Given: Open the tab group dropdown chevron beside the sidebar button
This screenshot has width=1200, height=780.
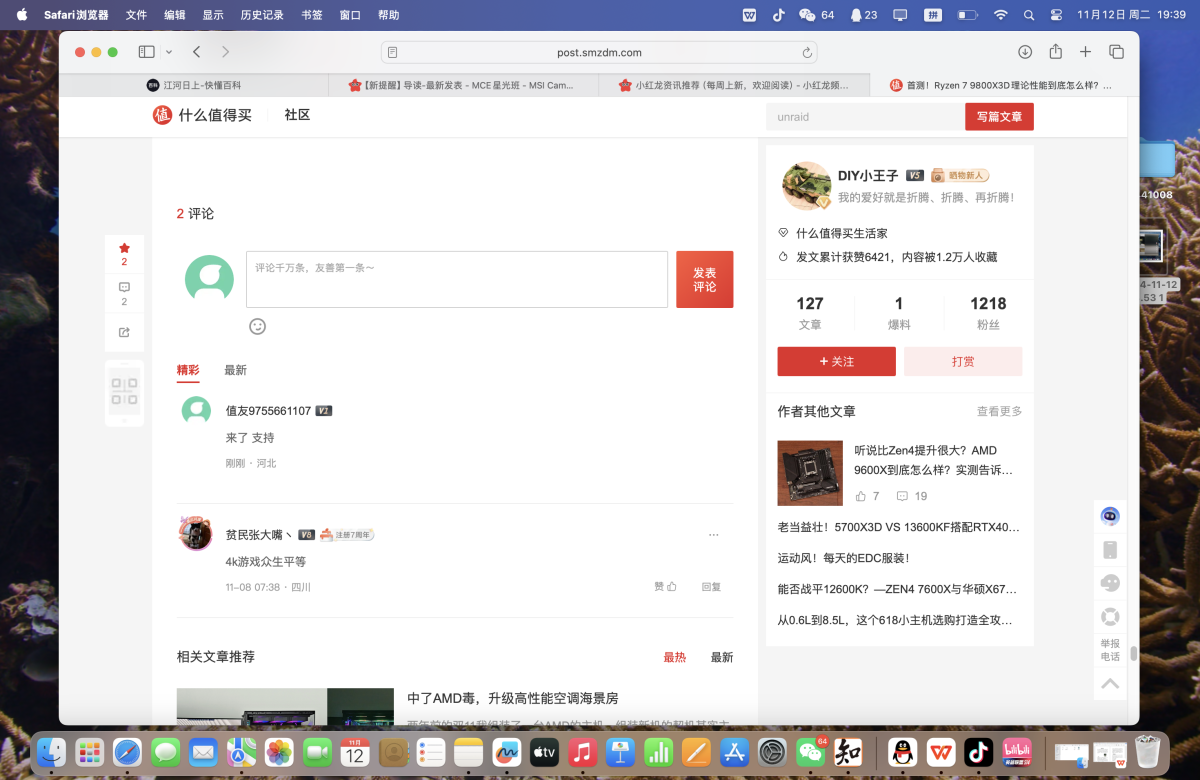Looking at the screenshot, I should pyautogui.click(x=169, y=52).
